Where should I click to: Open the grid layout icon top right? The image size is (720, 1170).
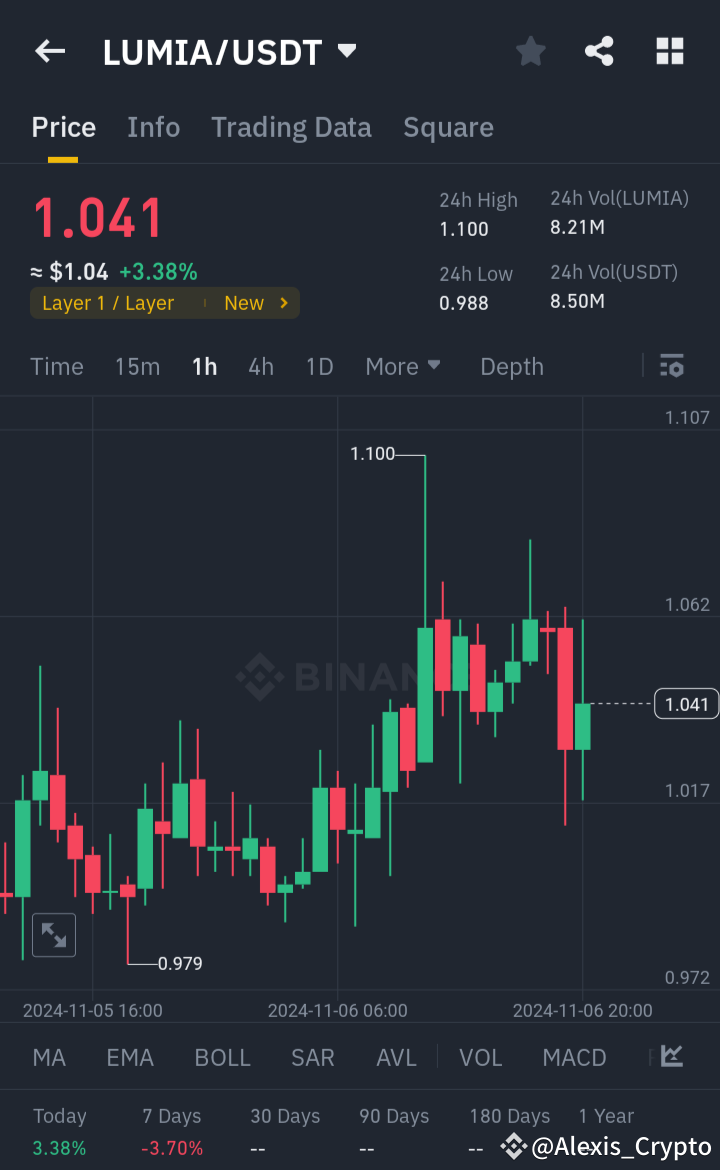coord(669,51)
